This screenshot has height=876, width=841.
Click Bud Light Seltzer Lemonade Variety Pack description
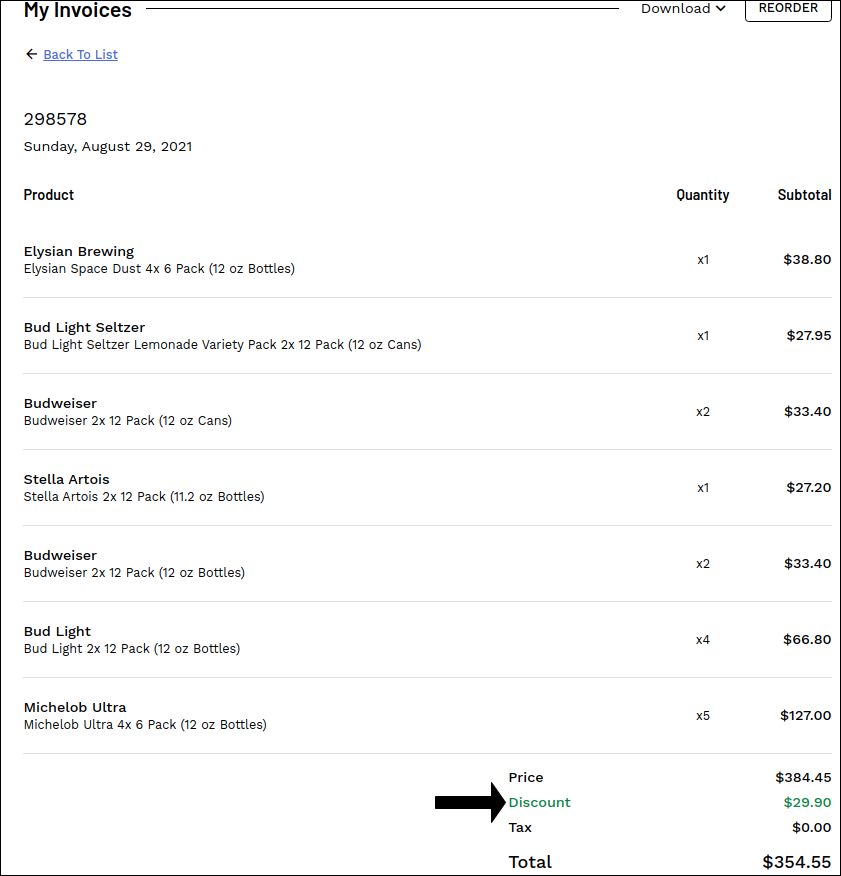tap(222, 345)
